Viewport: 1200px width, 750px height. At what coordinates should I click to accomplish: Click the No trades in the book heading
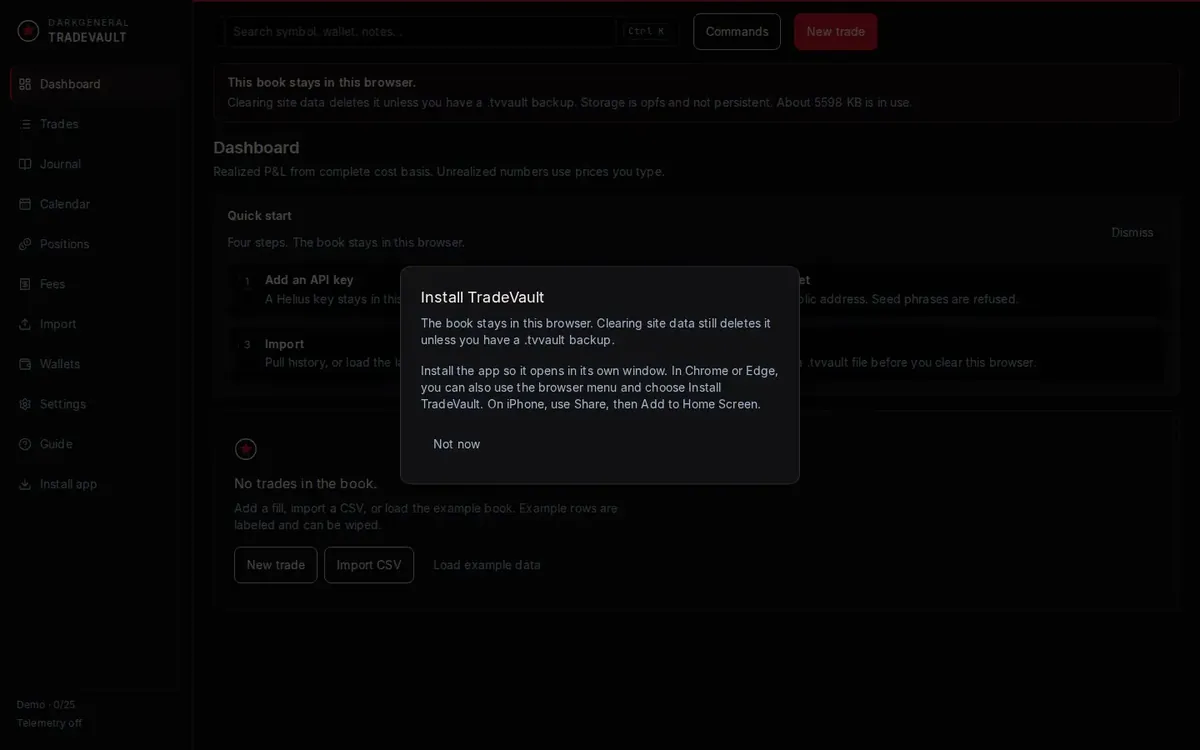[x=306, y=483]
